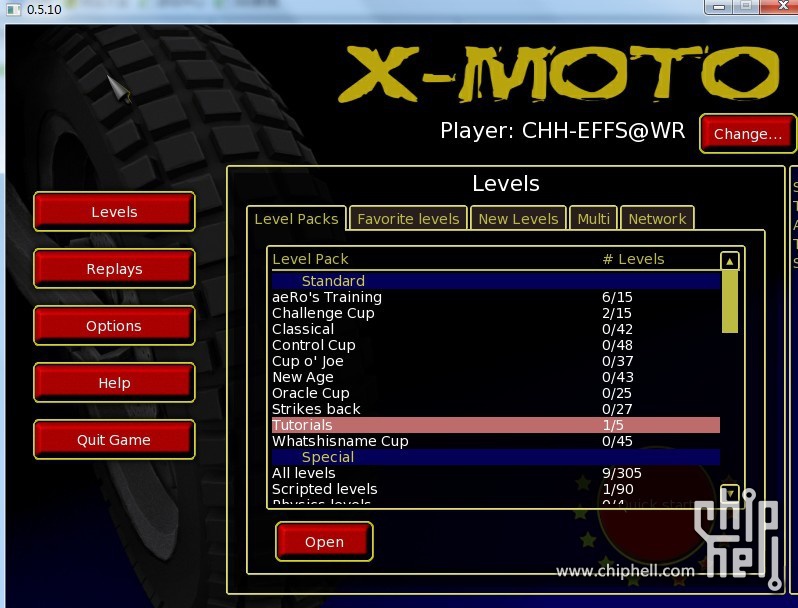Open the Levels menu button

(115, 212)
